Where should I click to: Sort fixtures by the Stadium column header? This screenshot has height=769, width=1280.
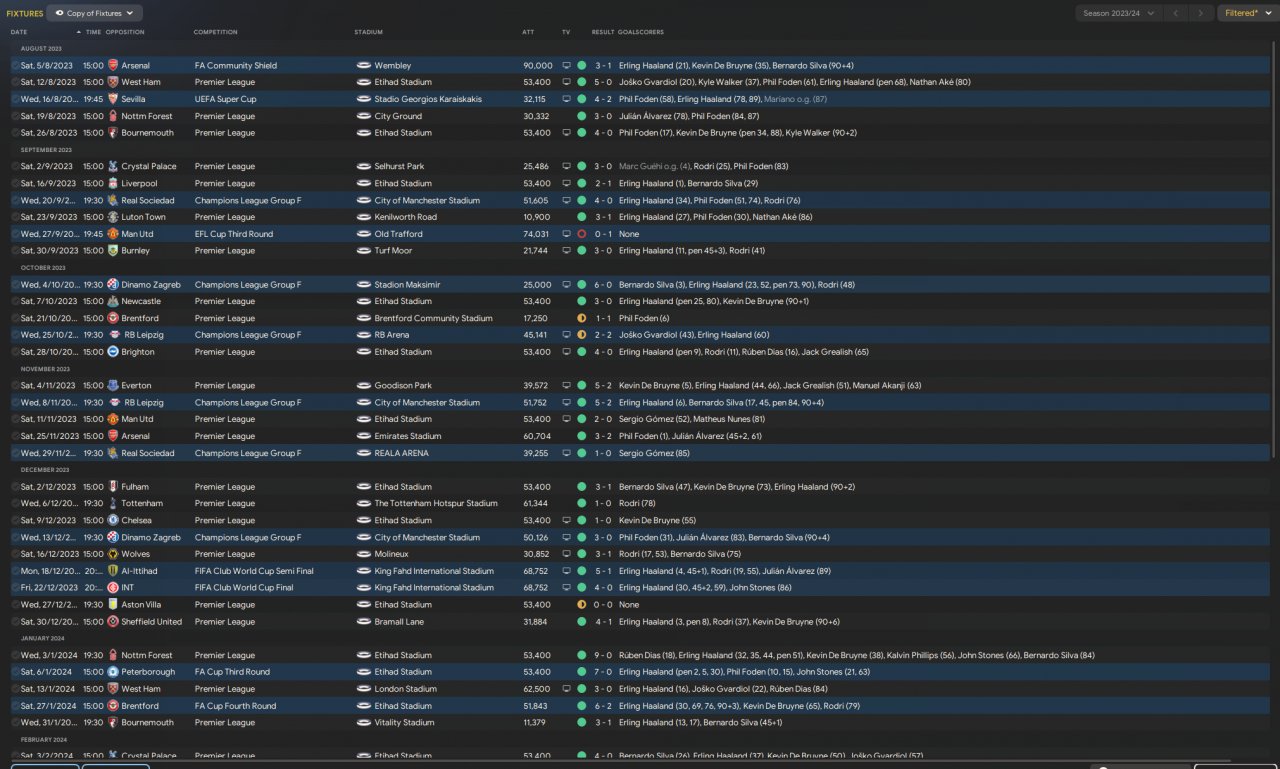tap(368, 32)
